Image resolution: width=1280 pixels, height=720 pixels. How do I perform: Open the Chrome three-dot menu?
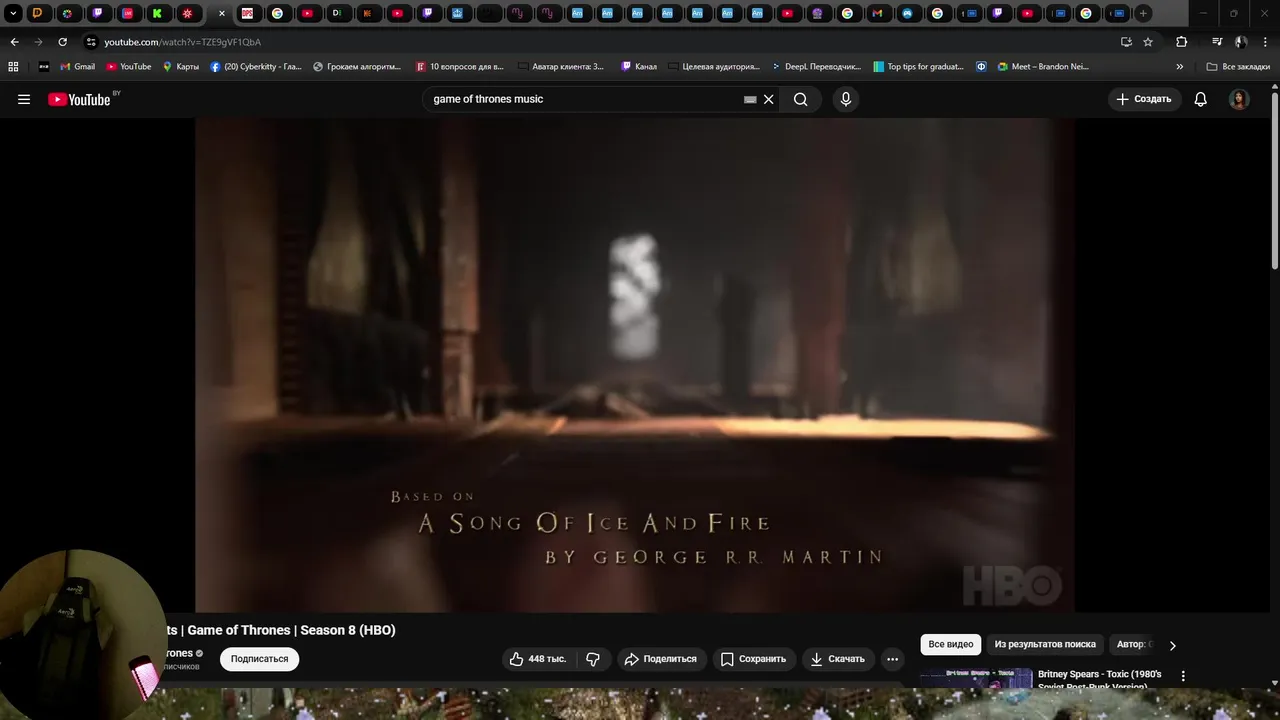pos(1265,42)
